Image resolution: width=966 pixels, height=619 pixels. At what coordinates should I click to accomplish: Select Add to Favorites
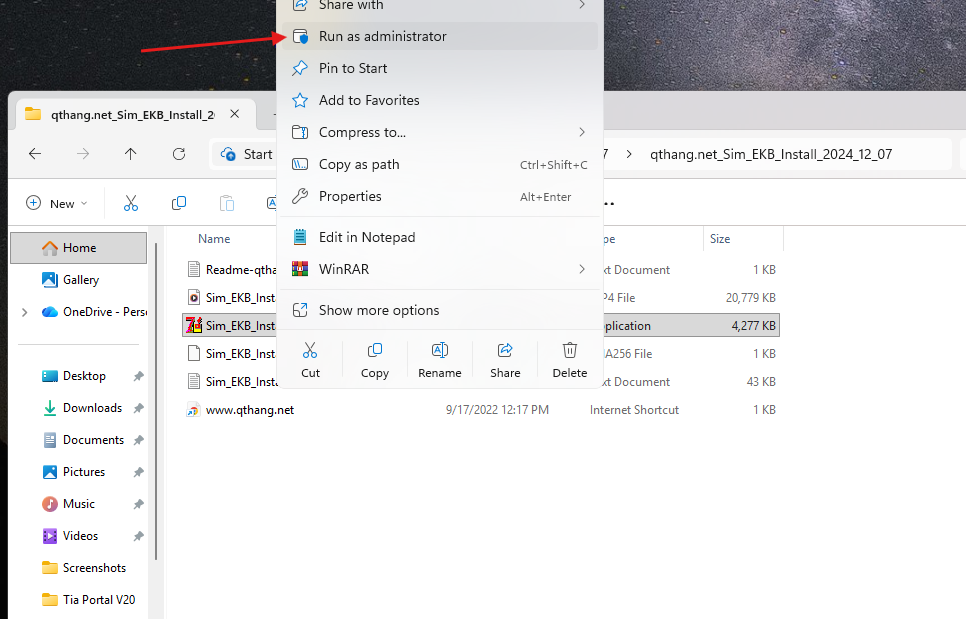(x=368, y=100)
